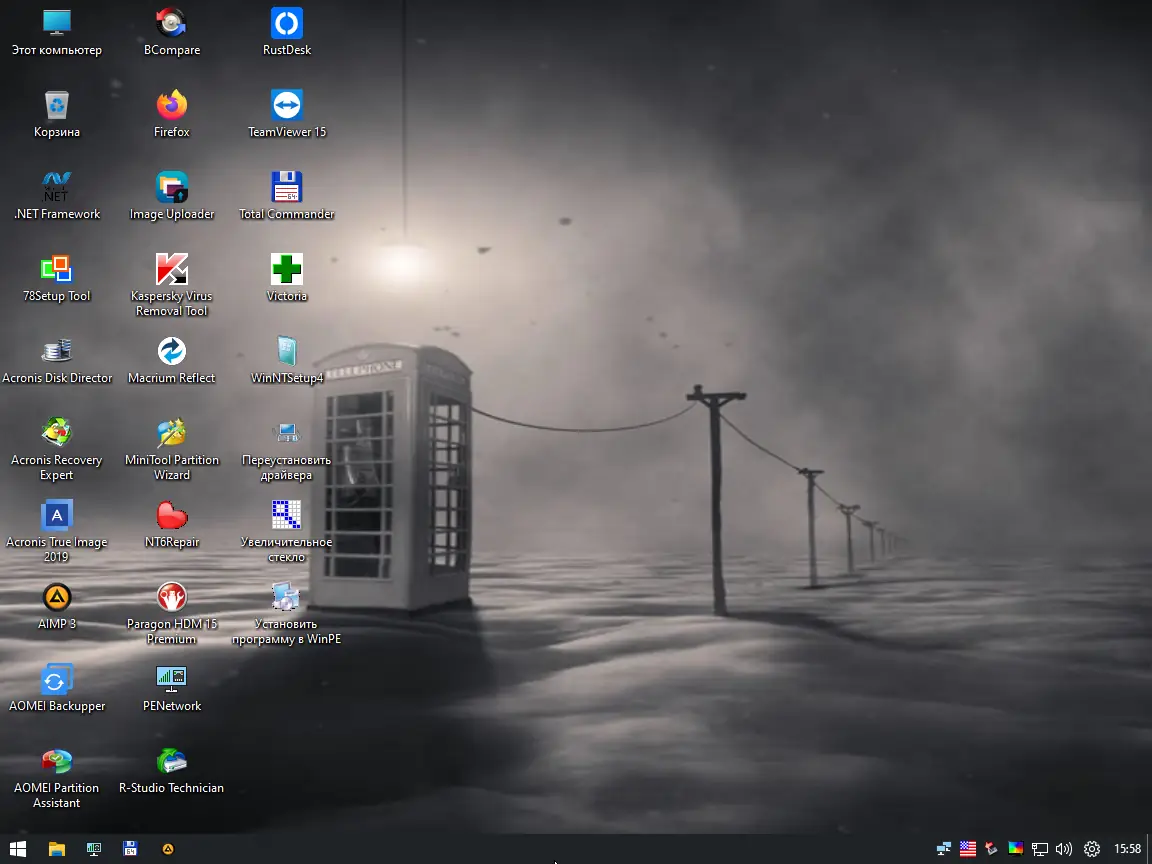This screenshot has width=1152, height=864.
Task: Click MiniTool Partition Wizard shortcut
Action: tap(171, 450)
